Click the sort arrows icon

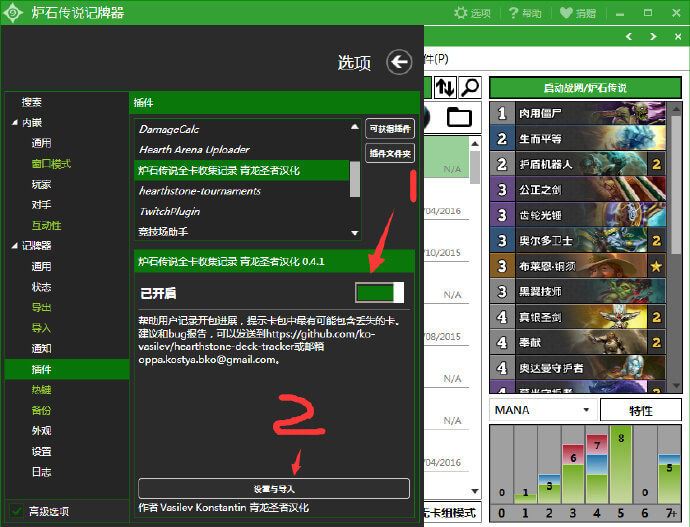click(x=445, y=87)
